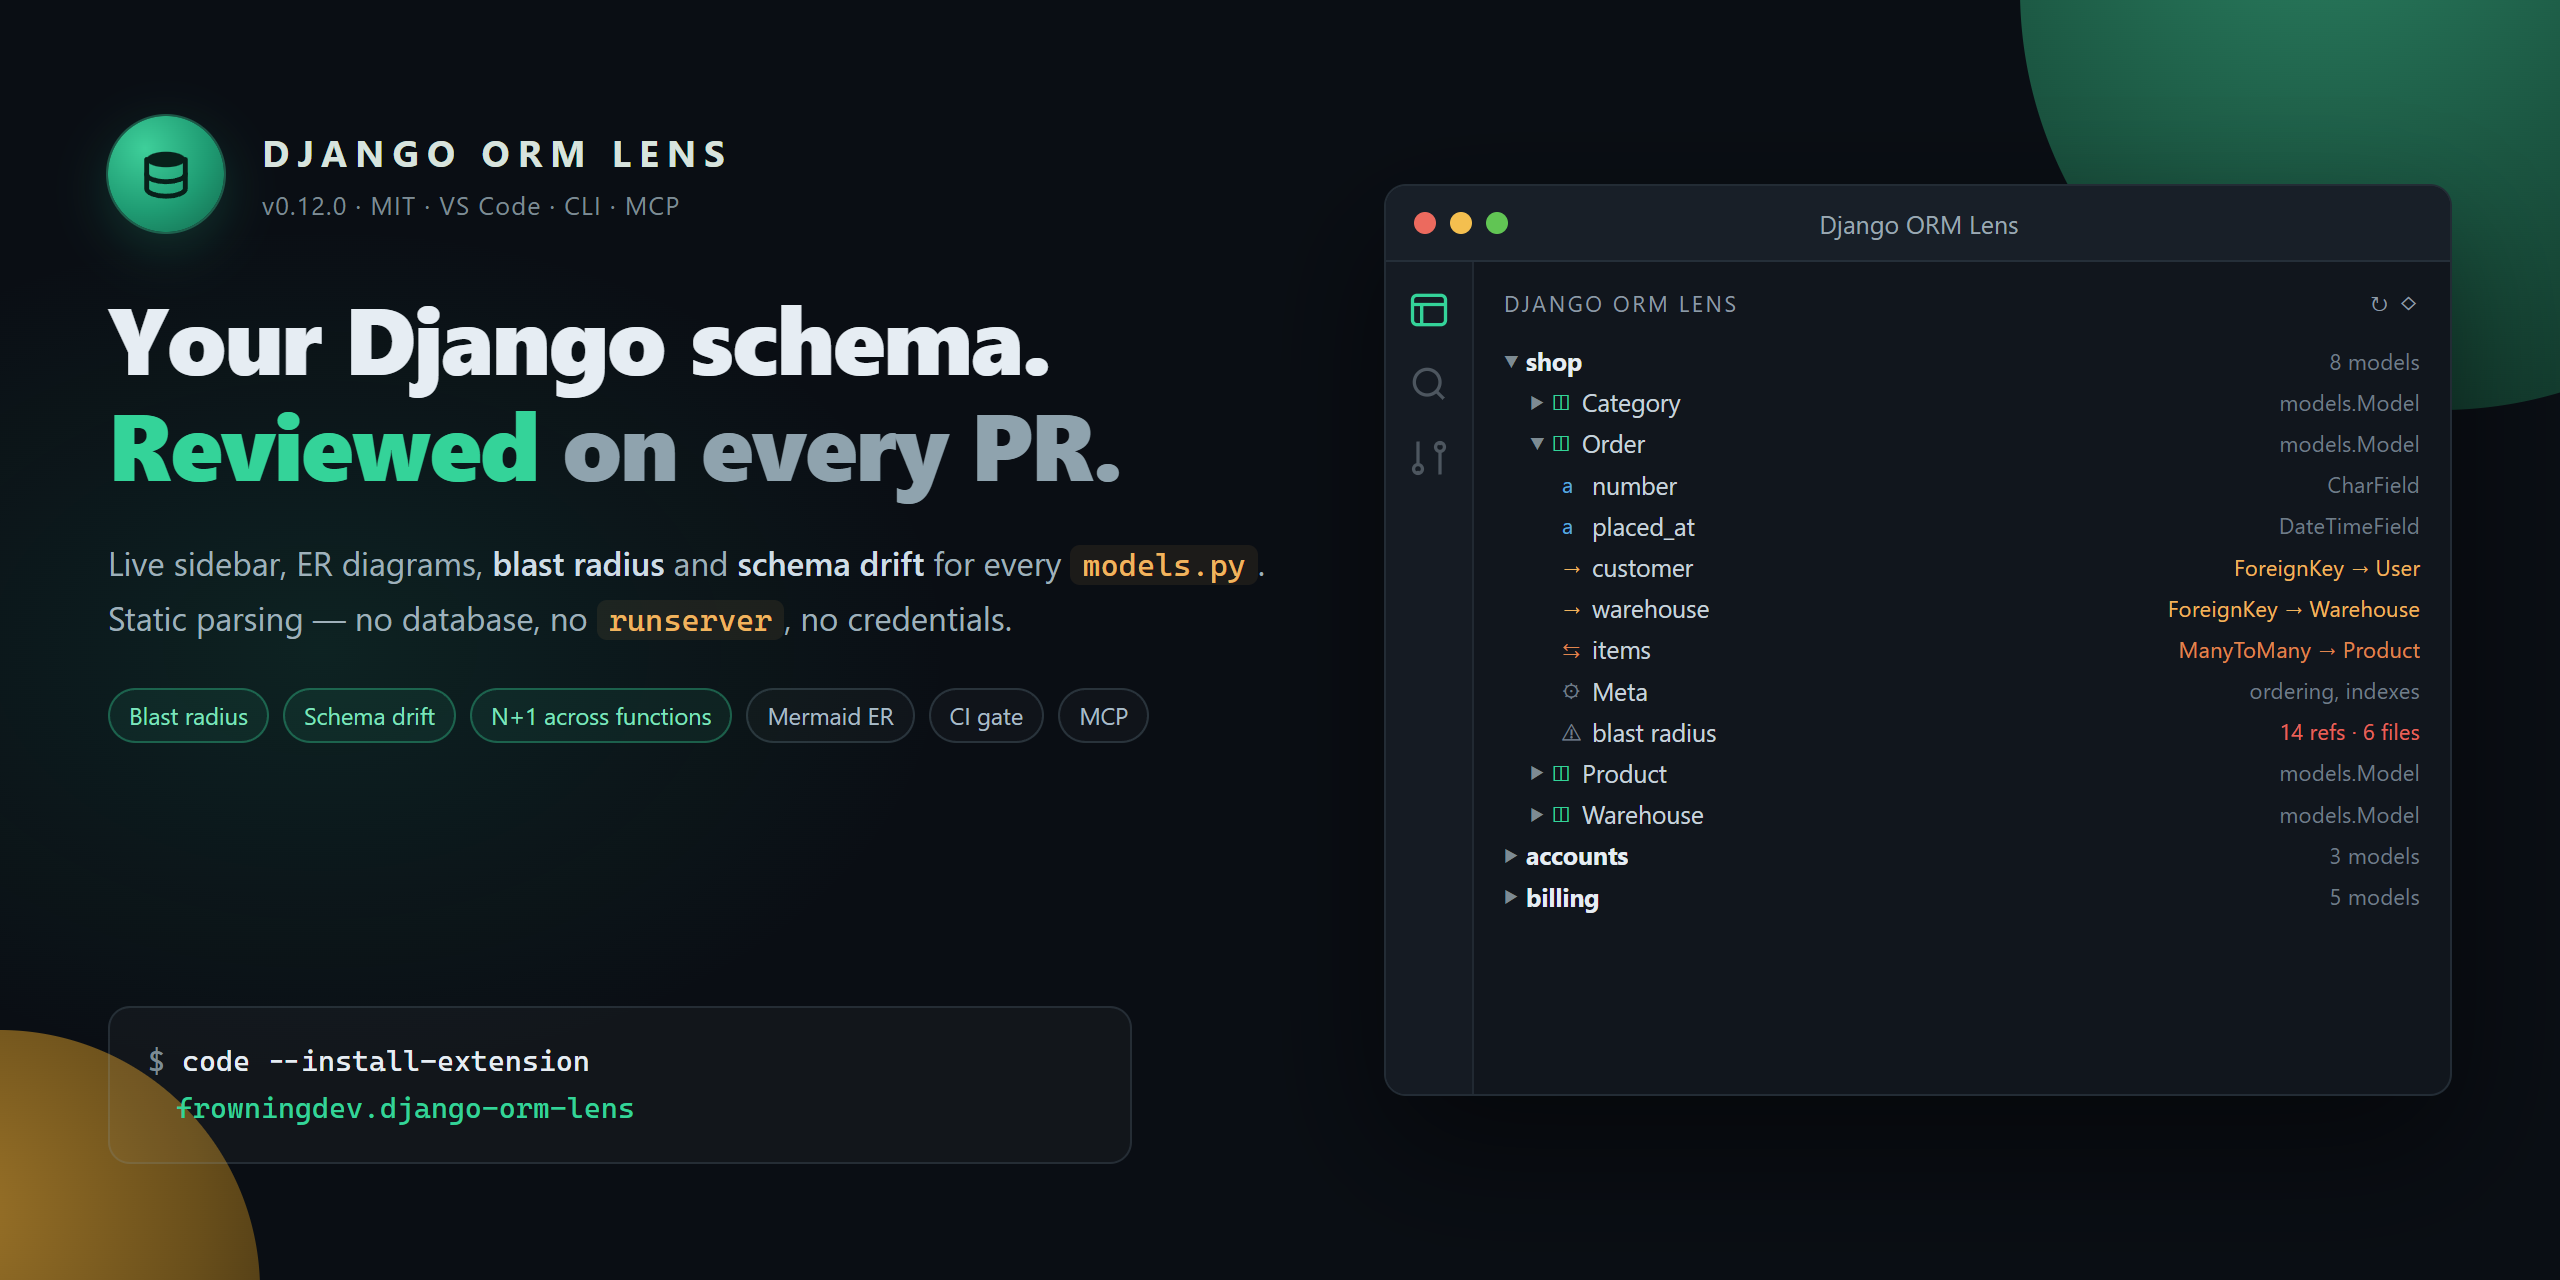
Task: Click the Order model table icon
Action: (x=1561, y=444)
